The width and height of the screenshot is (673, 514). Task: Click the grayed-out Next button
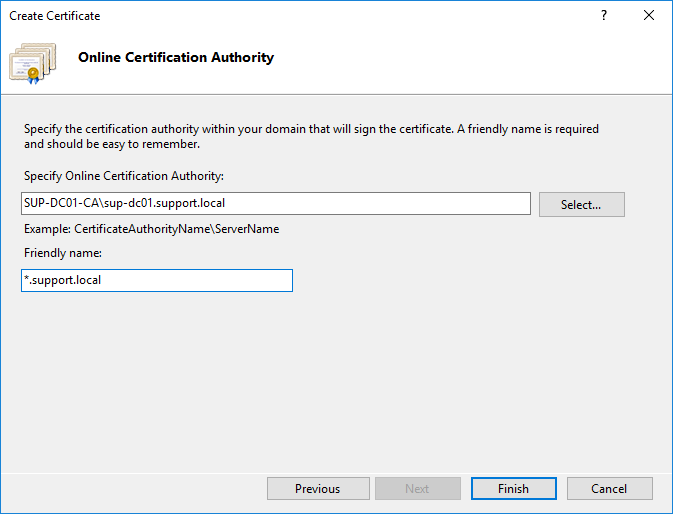[417, 488]
